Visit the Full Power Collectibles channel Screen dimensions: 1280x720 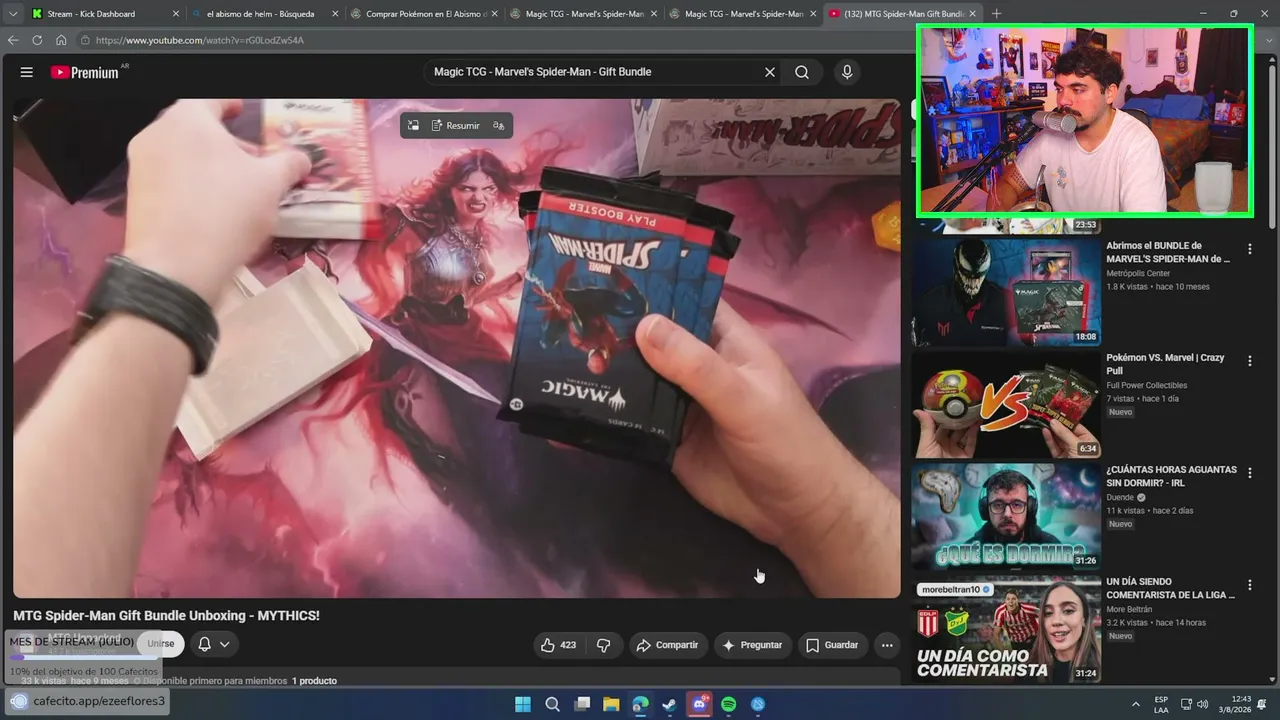(1146, 385)
